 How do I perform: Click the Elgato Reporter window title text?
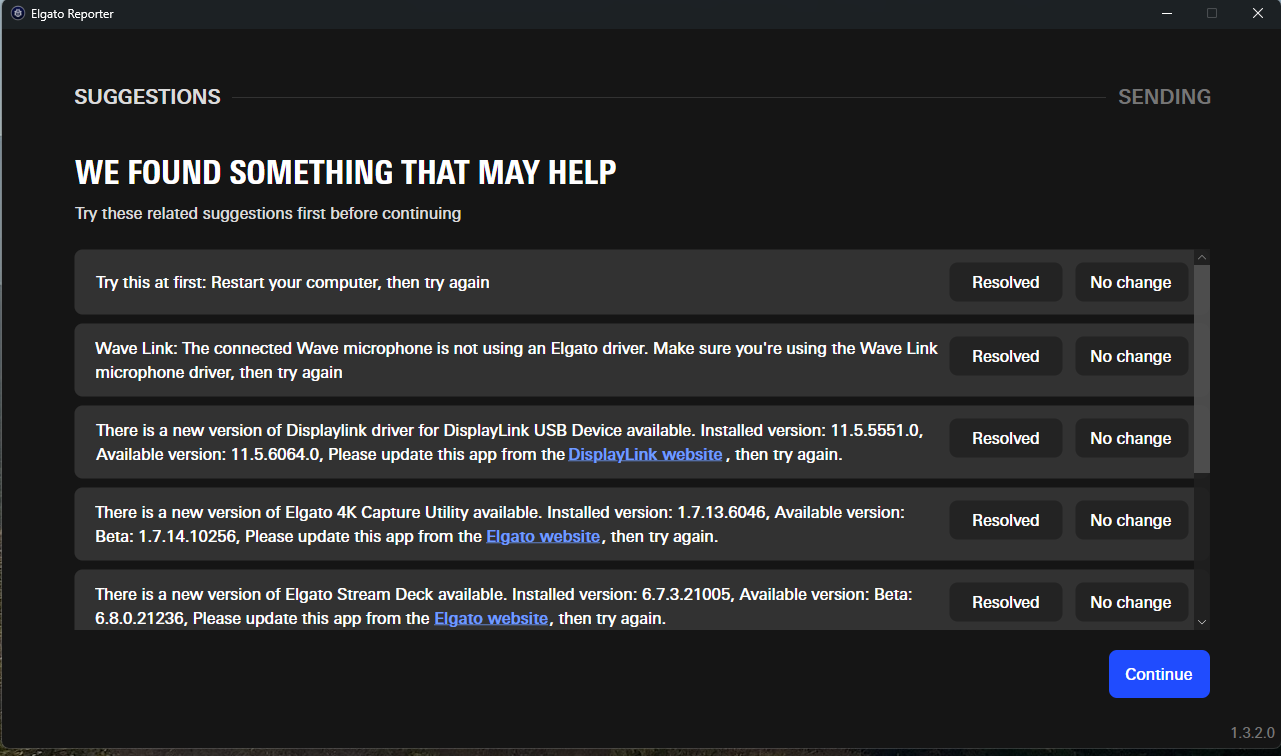[72, 14]
